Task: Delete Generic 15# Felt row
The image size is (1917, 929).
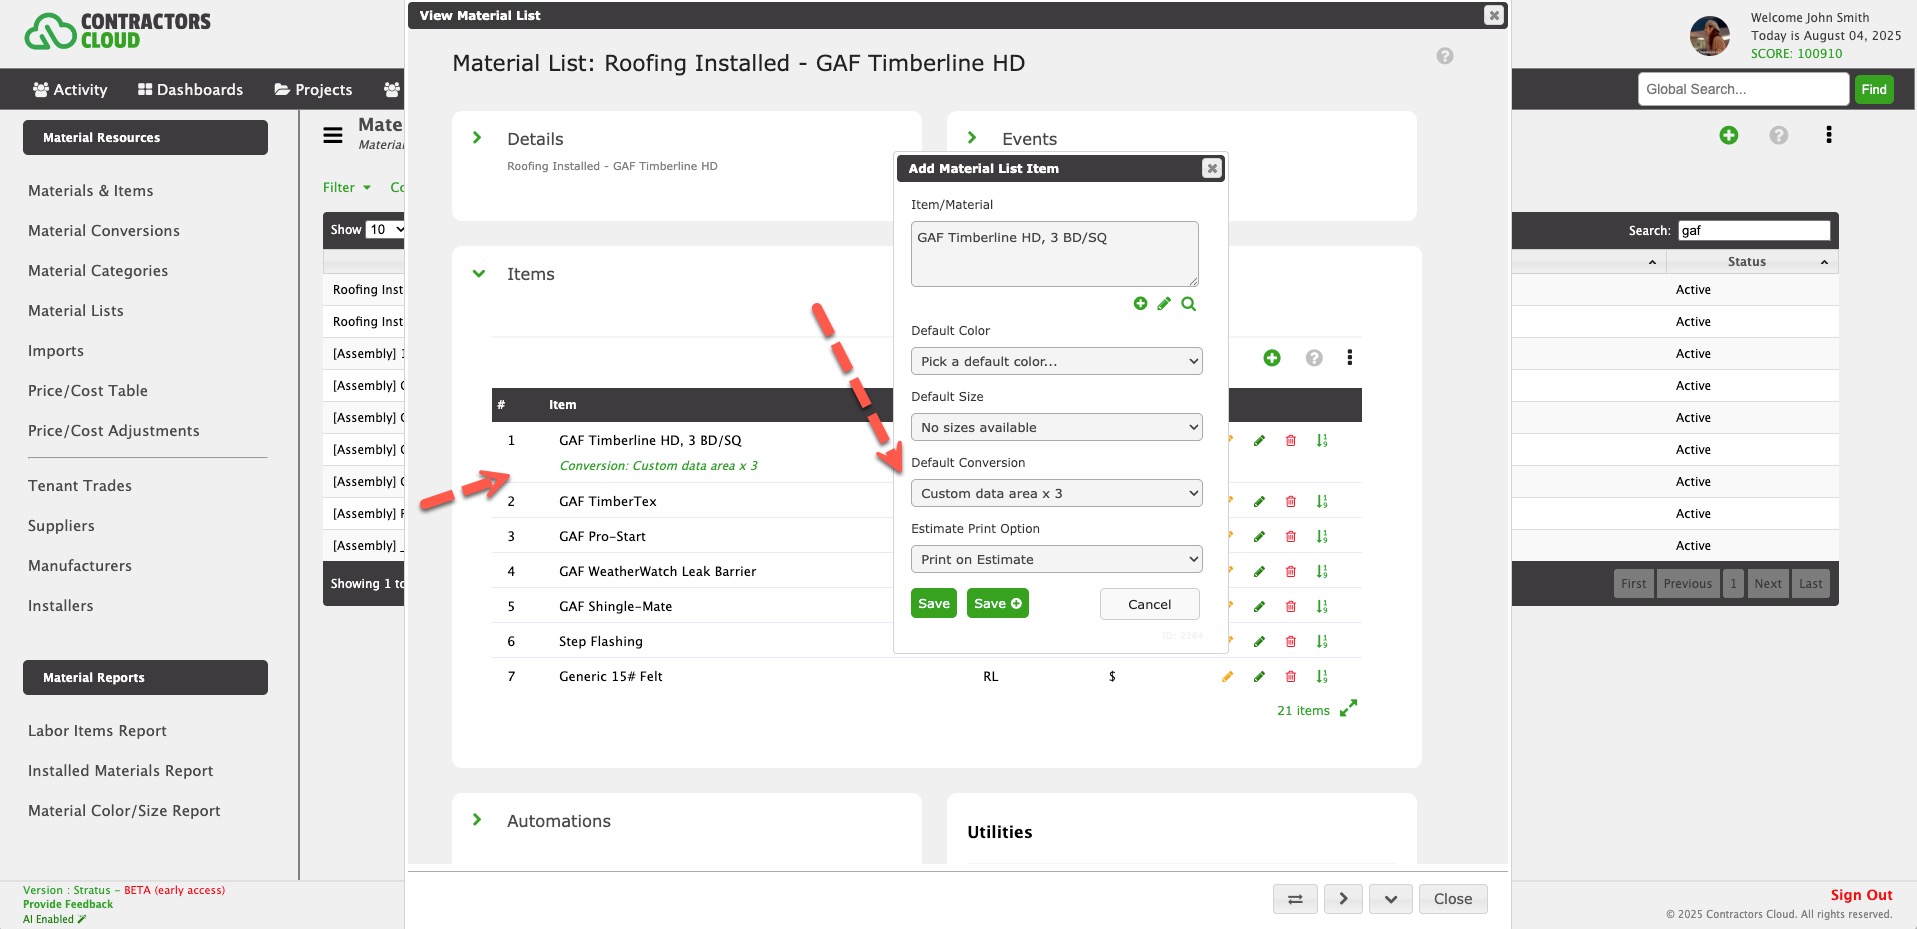Action: 1291,677
